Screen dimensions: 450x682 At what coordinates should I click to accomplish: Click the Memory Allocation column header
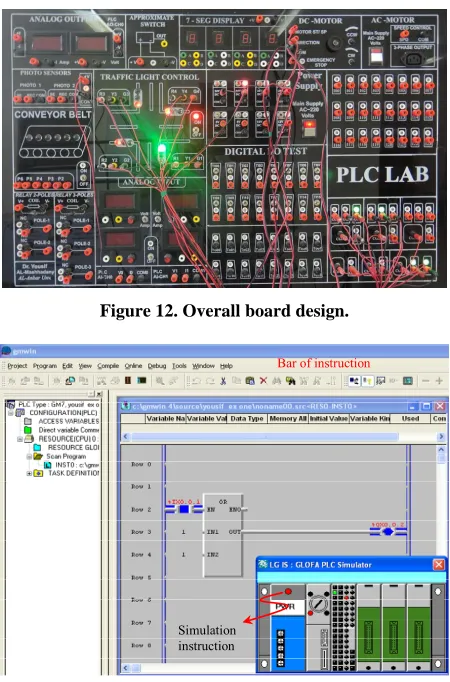[287, 418]
